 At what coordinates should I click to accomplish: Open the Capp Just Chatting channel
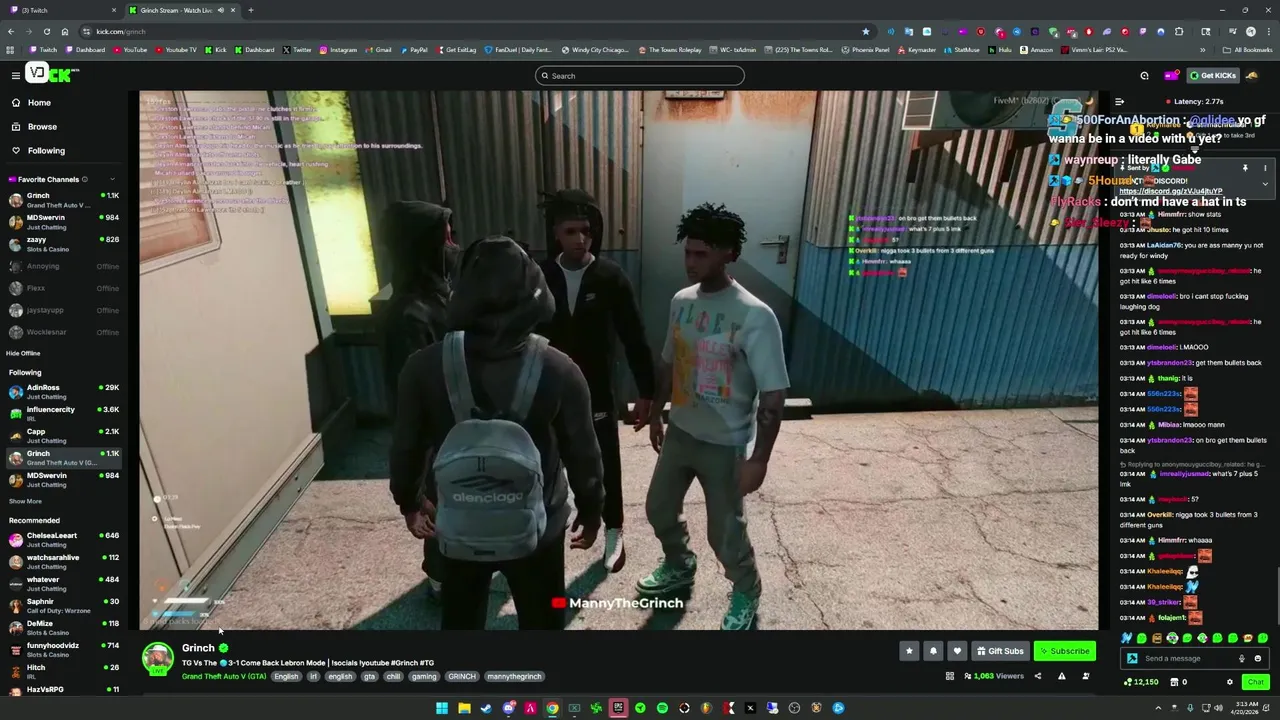click(62, 435)
